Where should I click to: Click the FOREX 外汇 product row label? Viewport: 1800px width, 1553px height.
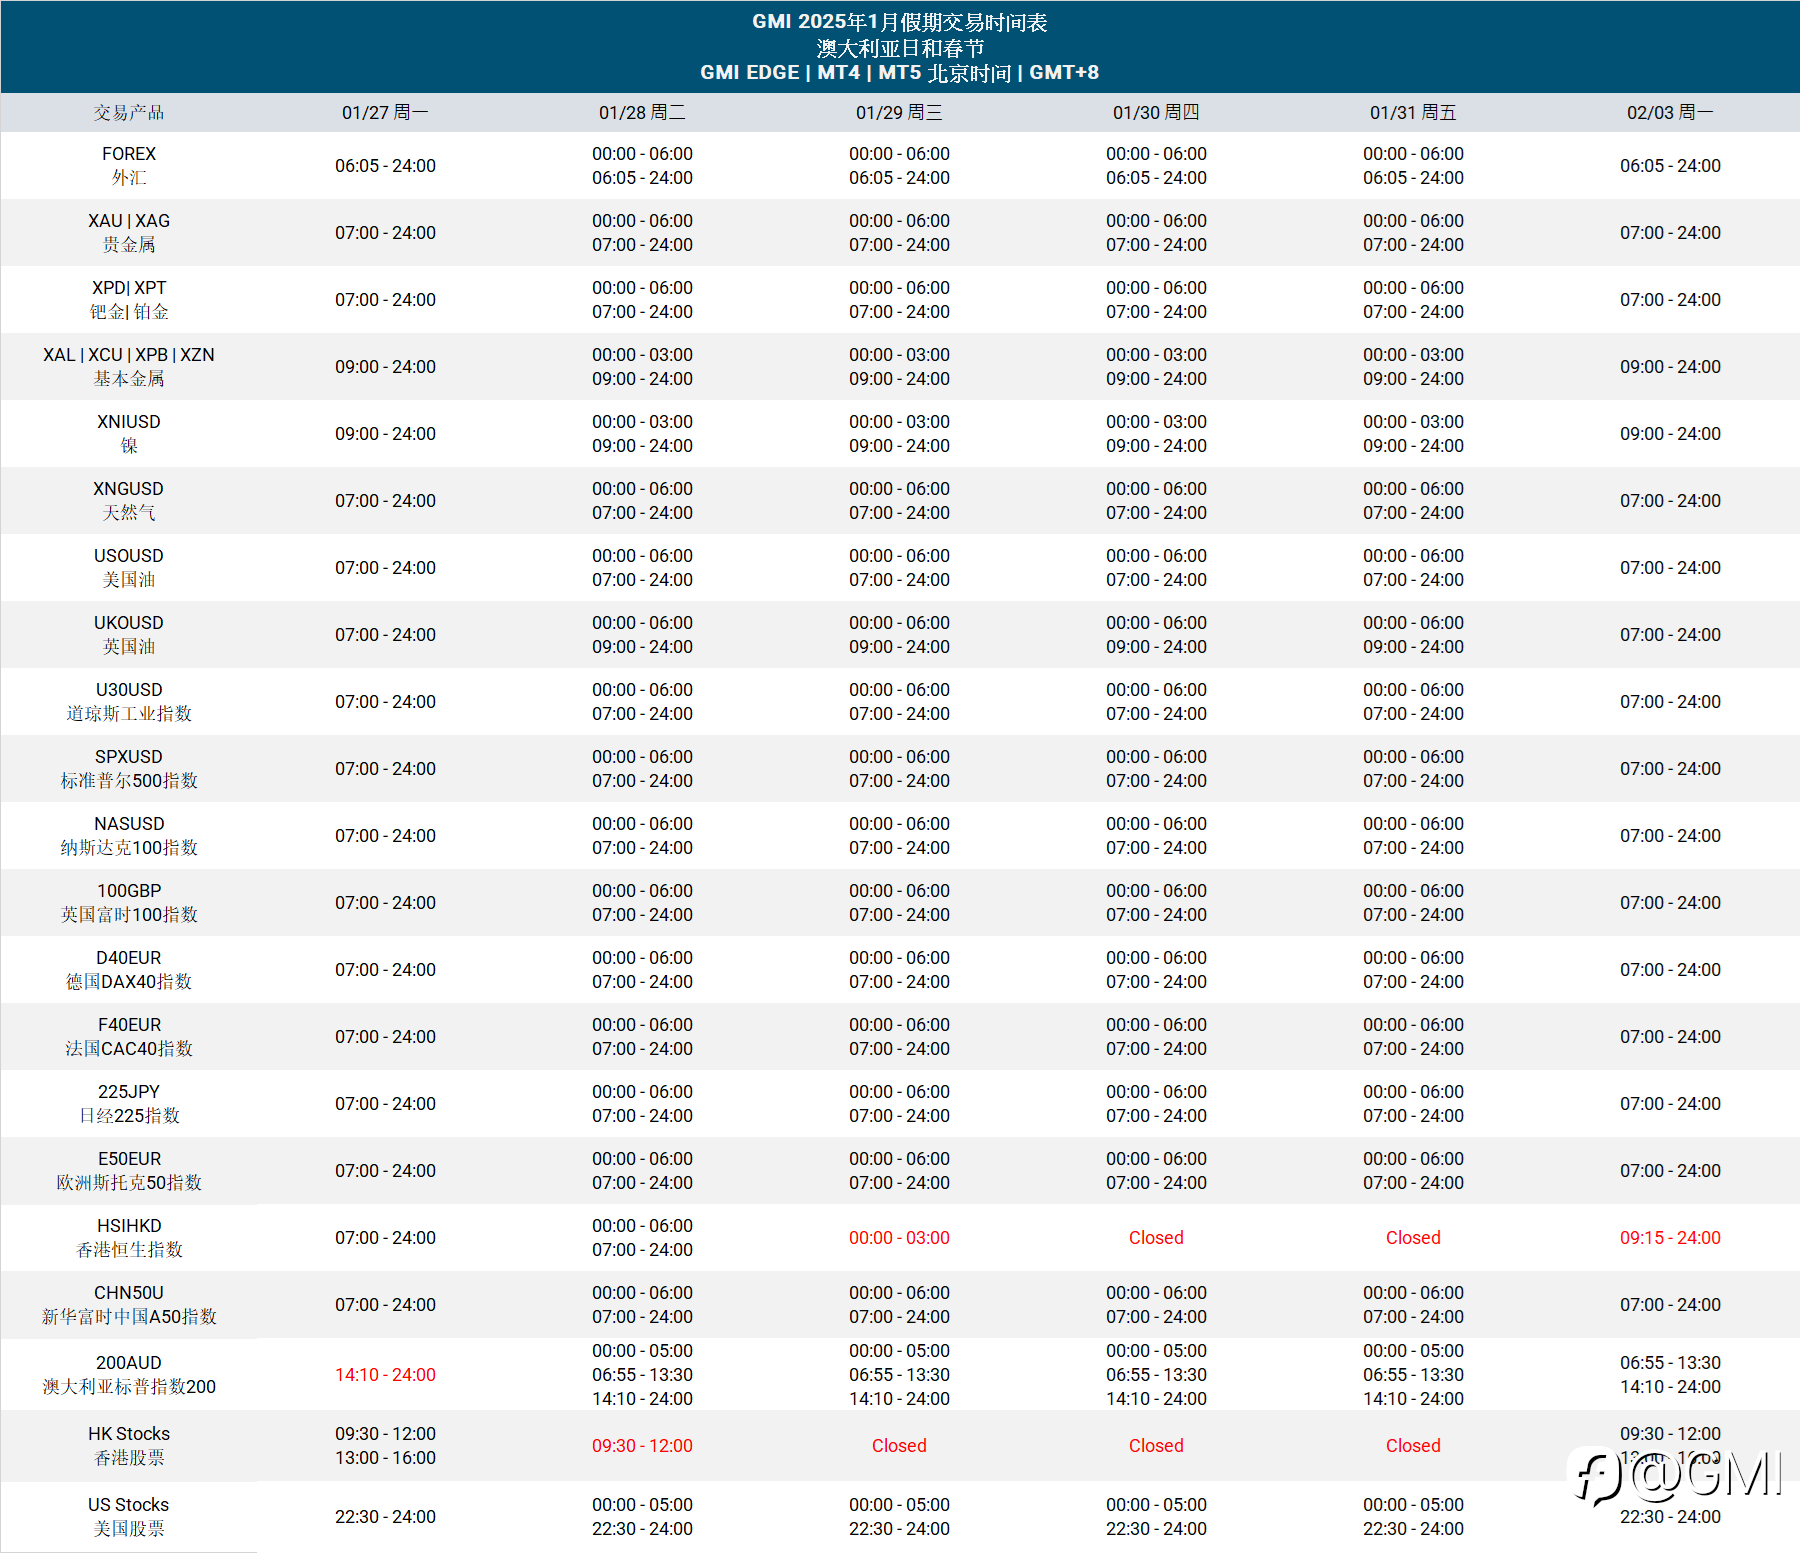tap(129, 166)
